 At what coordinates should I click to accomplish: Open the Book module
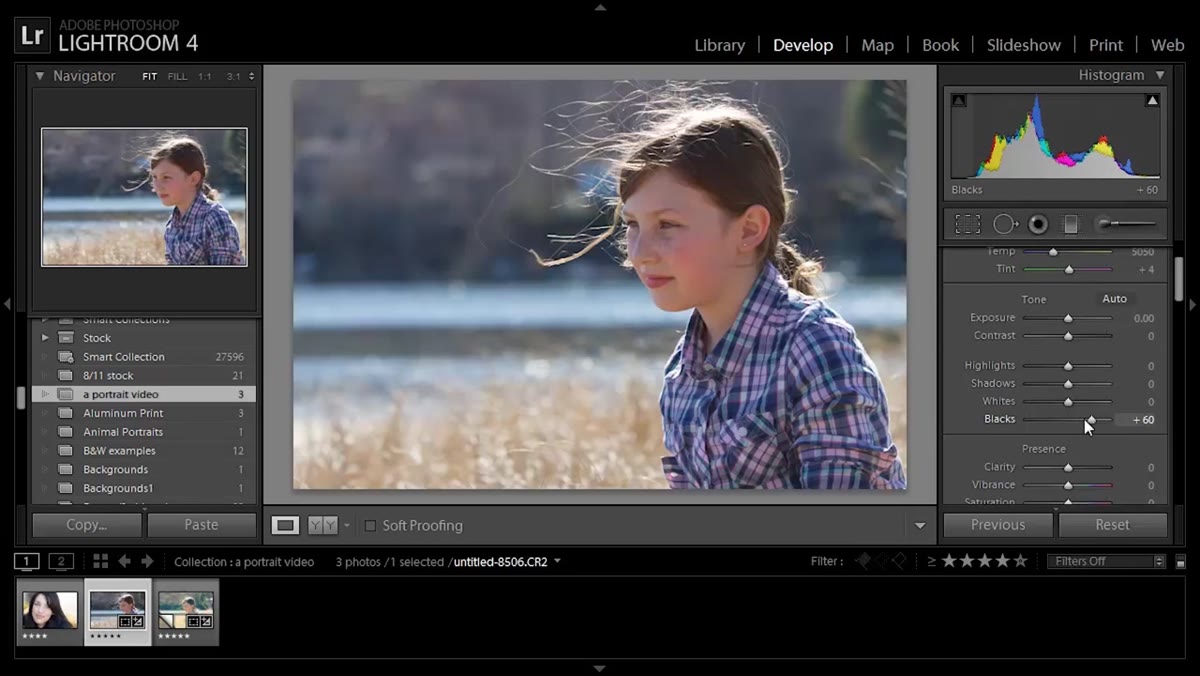940,45
